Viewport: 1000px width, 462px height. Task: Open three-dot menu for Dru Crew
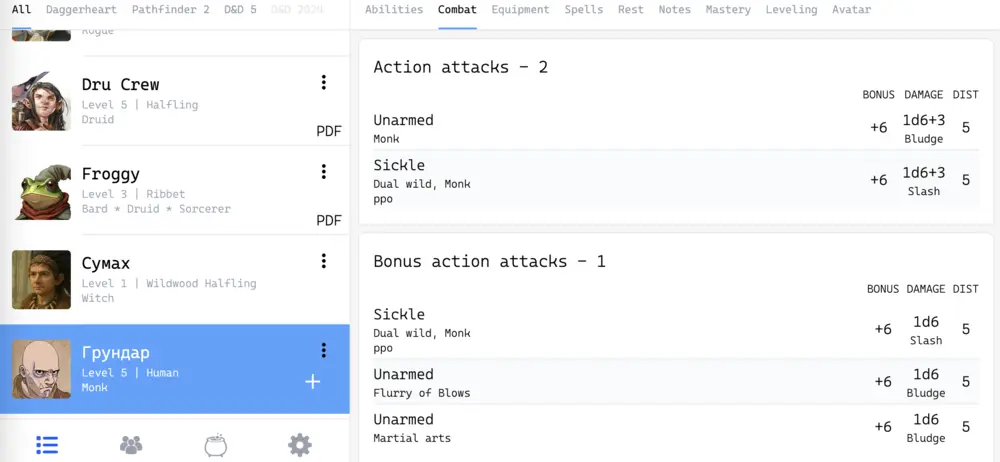coord(323,83)
